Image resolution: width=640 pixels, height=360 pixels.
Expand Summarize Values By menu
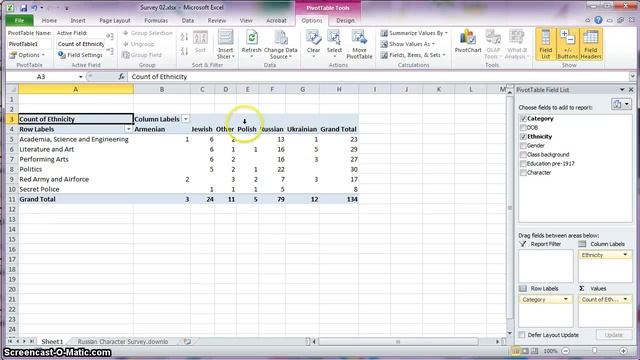click(414, 33)
